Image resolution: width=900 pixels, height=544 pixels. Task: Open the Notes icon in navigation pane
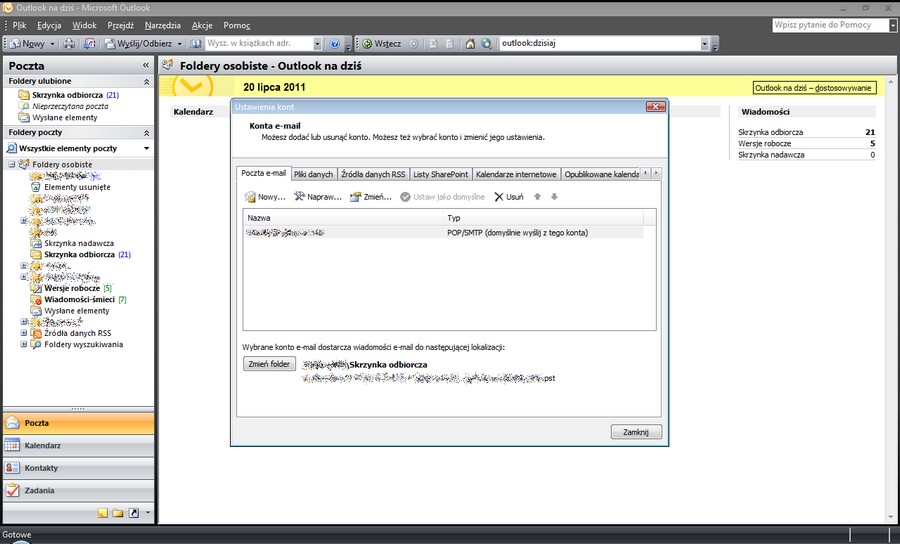[x=102, y=513]
